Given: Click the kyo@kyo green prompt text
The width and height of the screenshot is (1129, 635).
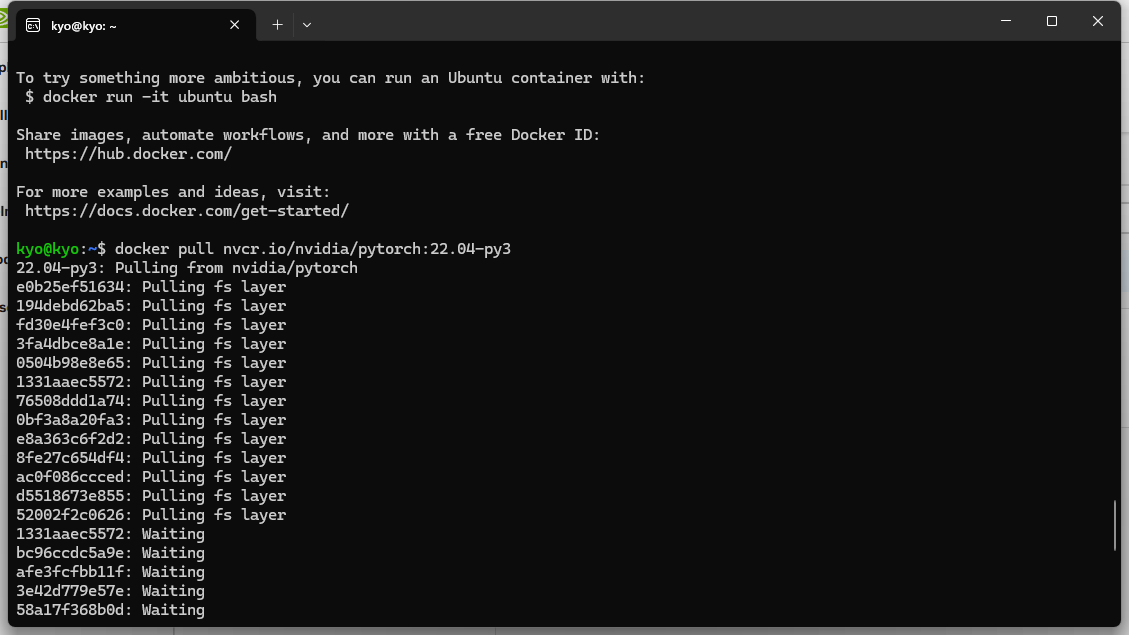Looking at the screenshot, I should 48,249.
